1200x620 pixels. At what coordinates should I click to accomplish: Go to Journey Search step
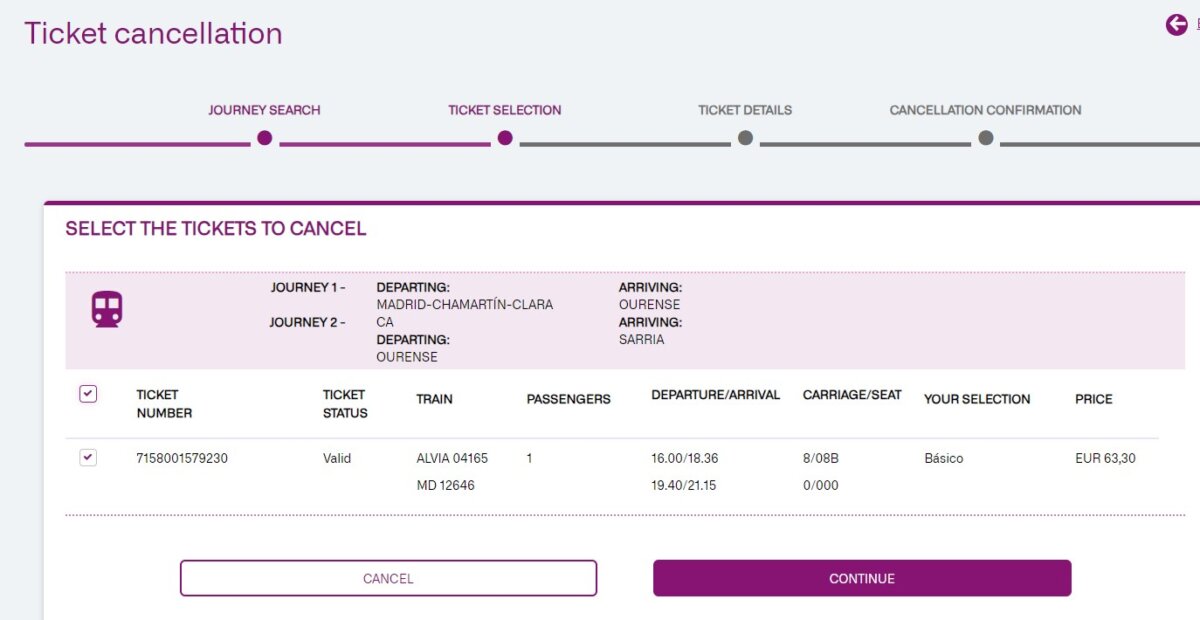coord(264,110)
